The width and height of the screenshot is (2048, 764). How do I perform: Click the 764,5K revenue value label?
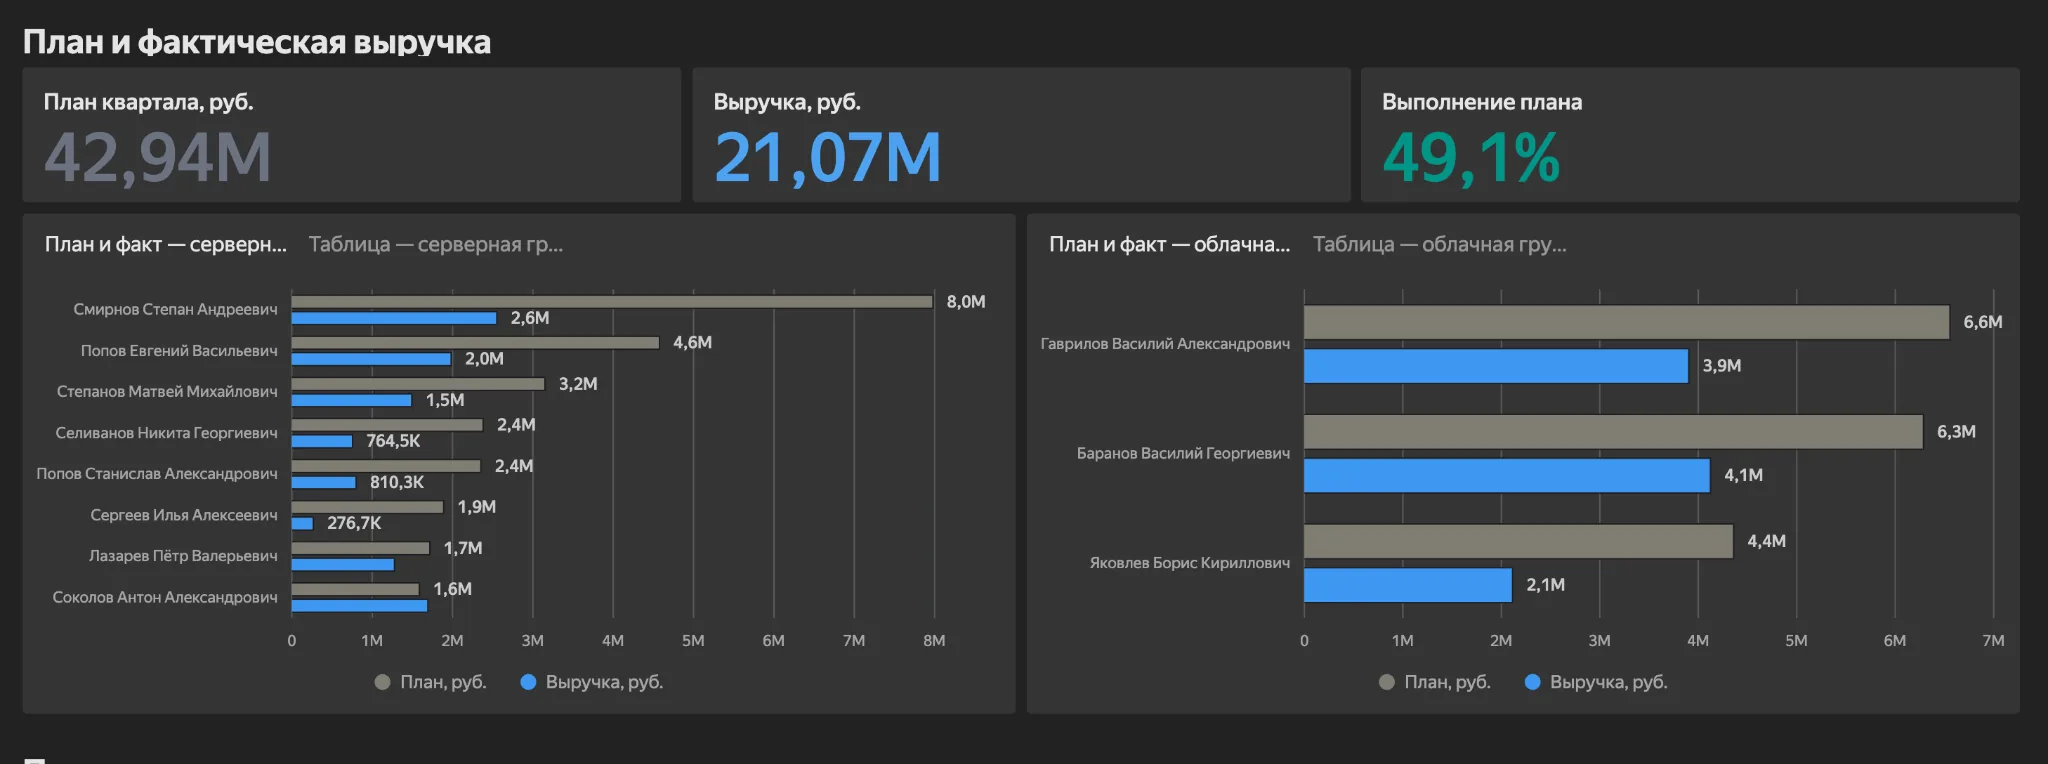pos(393,441)
